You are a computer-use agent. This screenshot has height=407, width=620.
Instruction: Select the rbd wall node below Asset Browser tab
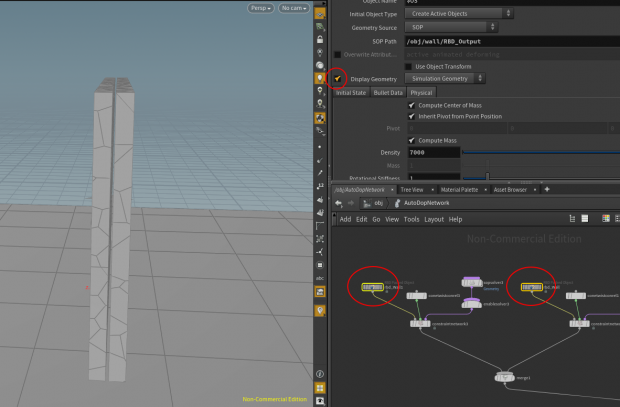[x=531, y=287]
